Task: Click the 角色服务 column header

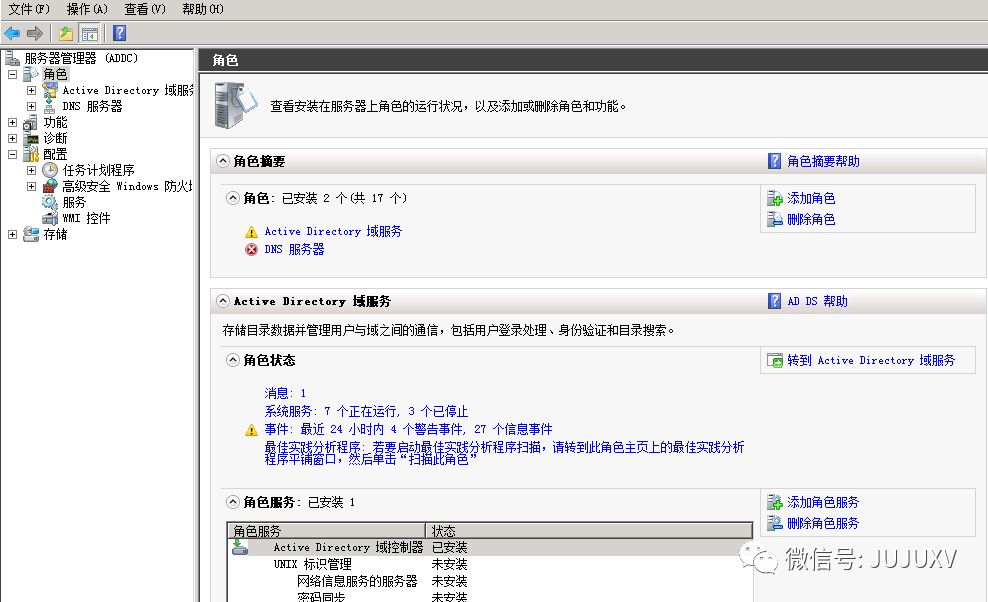Action: pyautogui.click(x=326, y=531)
